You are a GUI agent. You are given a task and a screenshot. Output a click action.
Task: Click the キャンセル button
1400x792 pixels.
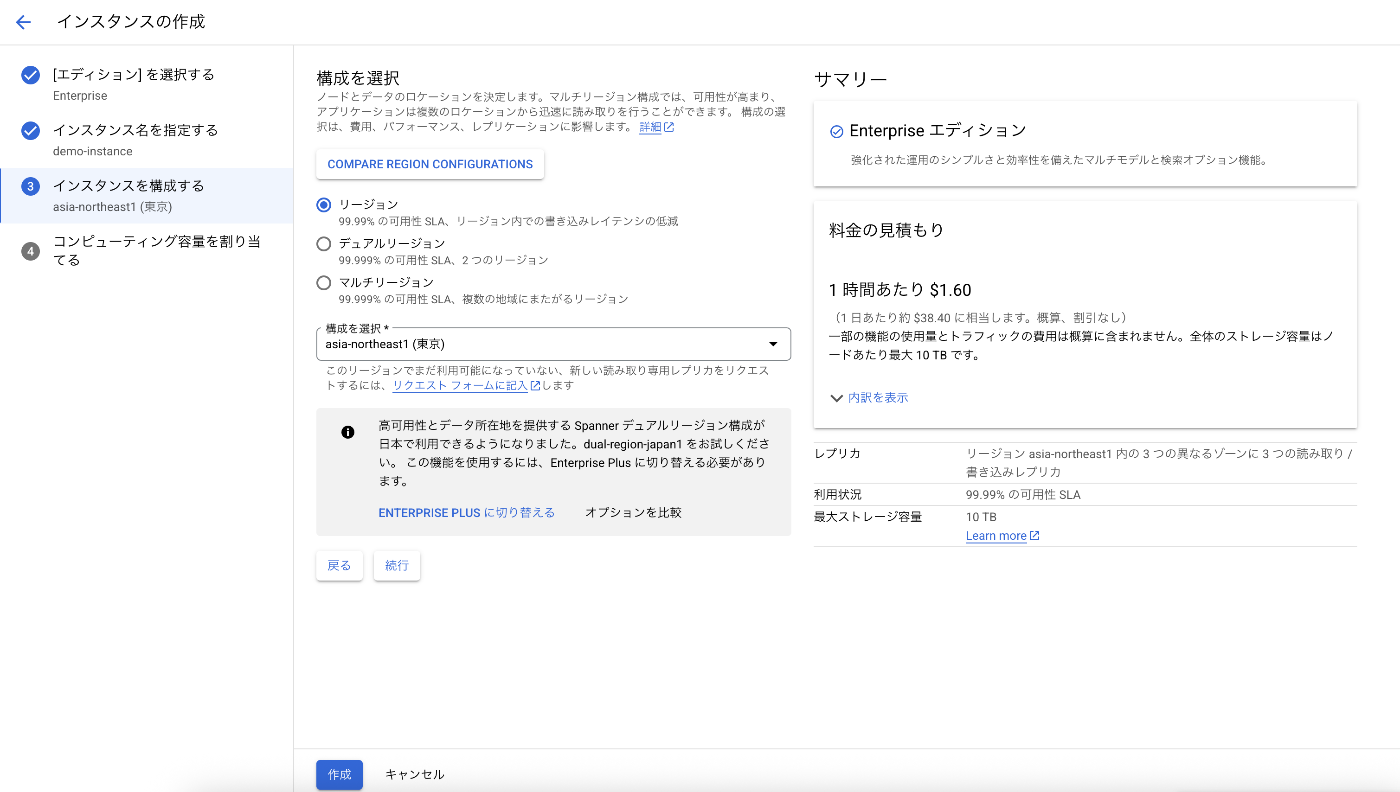pyautogui.click(x=415, y=775)
